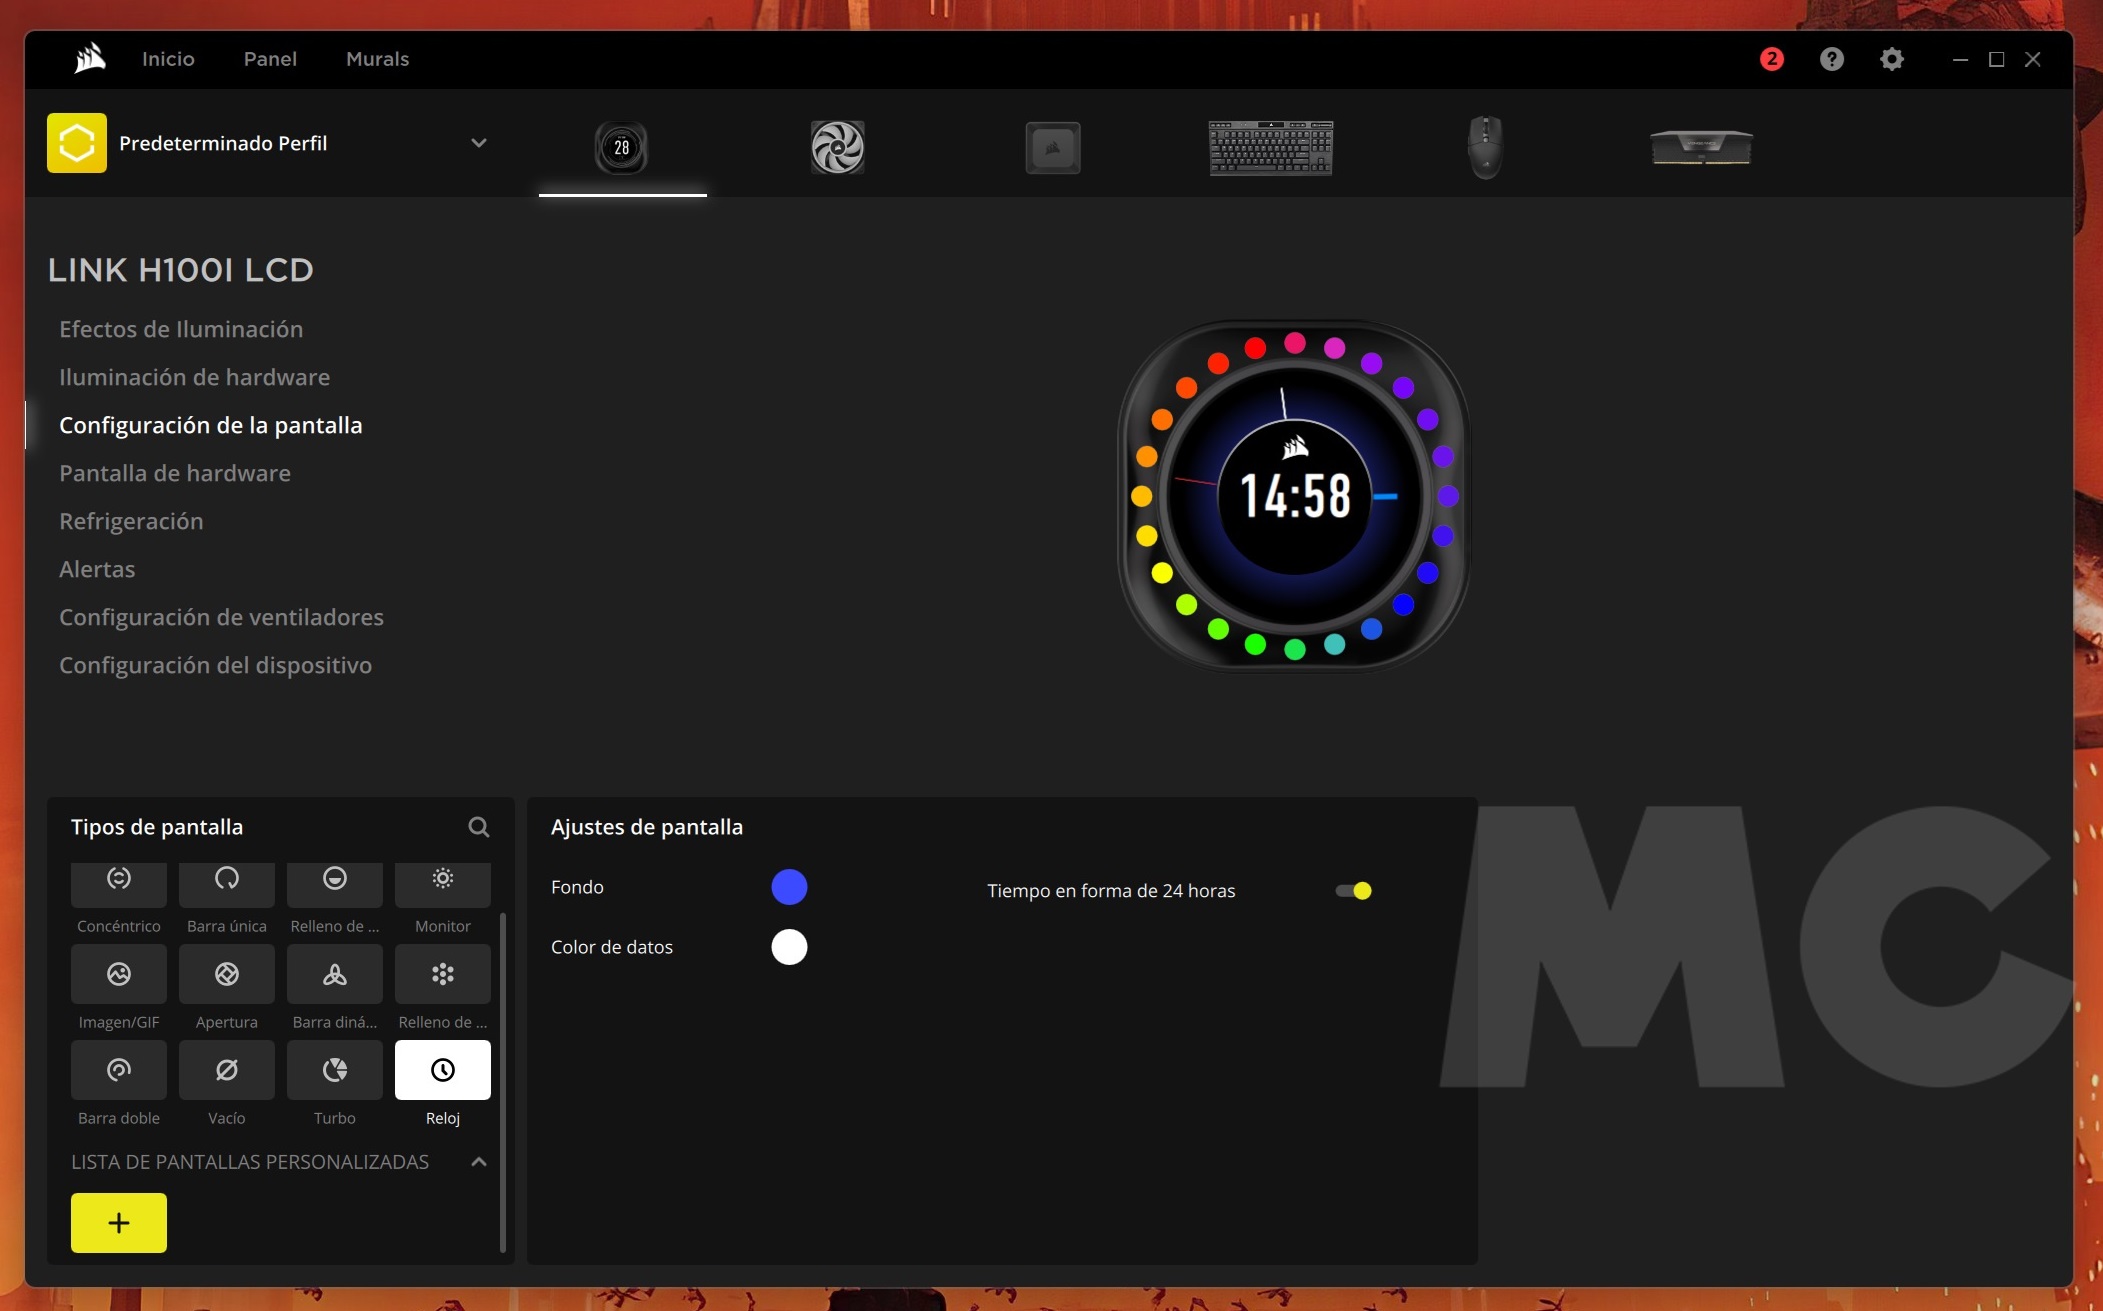2103x1311 pixels.
Task: Open the blue Fondo color swatch
Action: click(789, 887)
